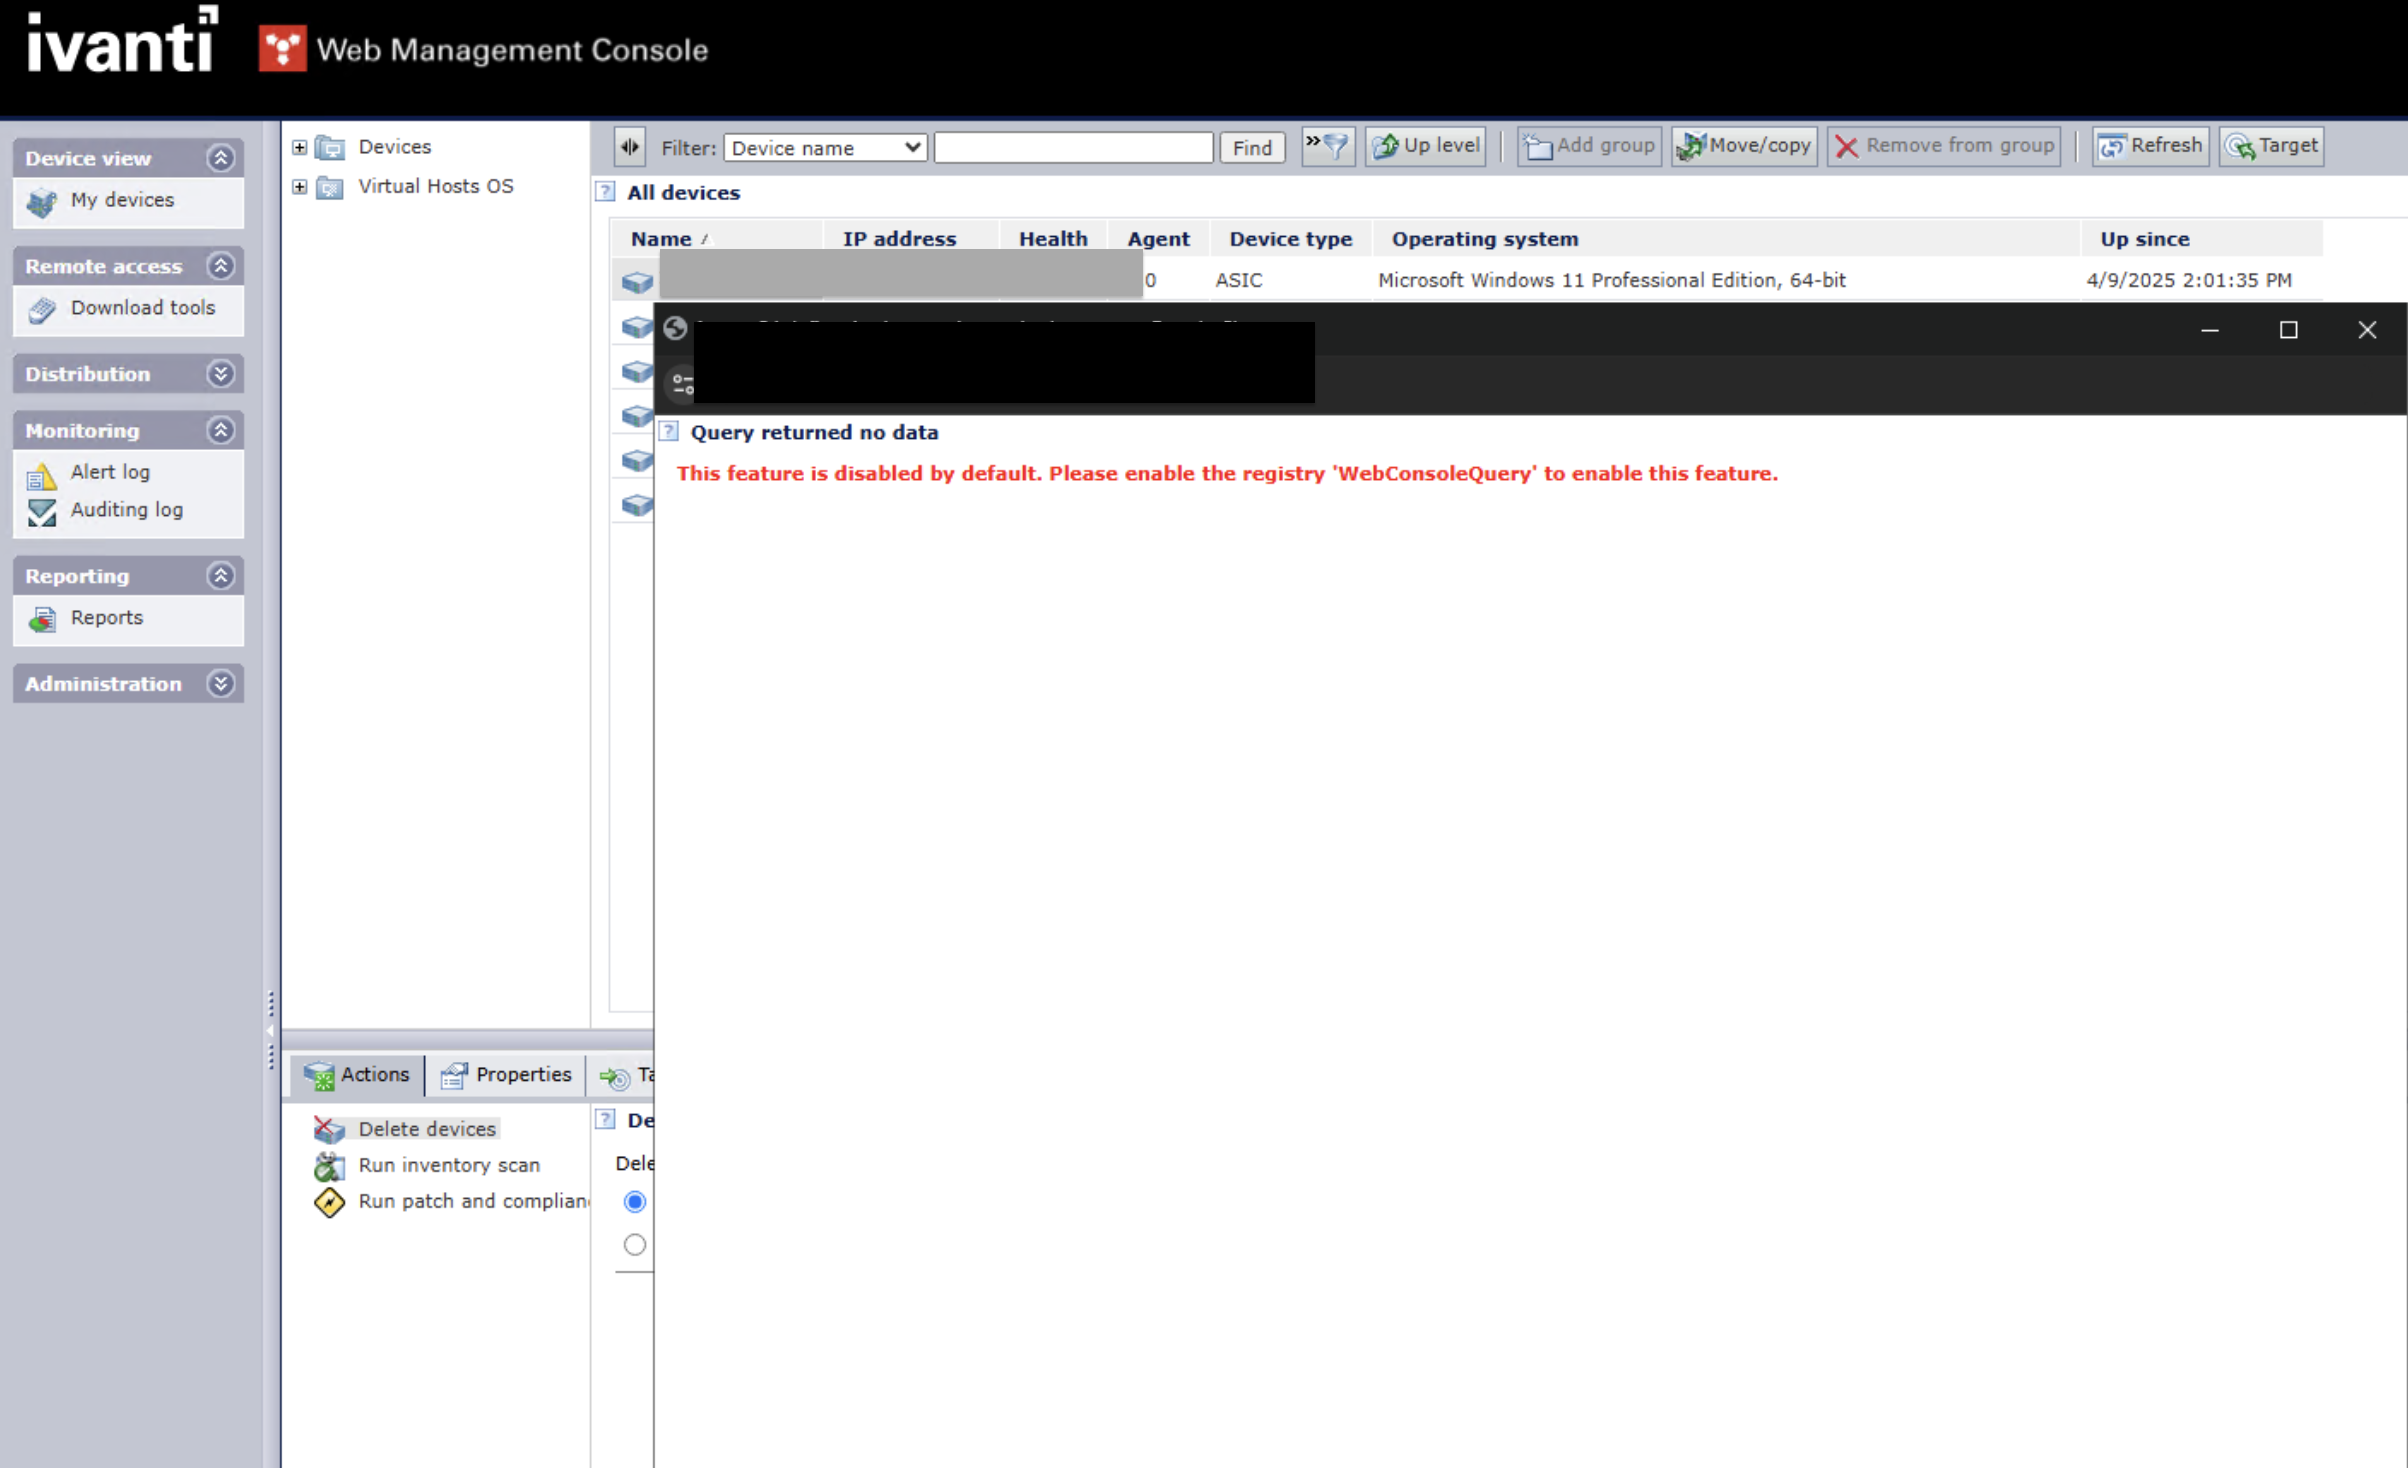Viewport: 2408px width, 1468px height.
Task: Click the My devices icon
Action: click(x=41, y=202)
